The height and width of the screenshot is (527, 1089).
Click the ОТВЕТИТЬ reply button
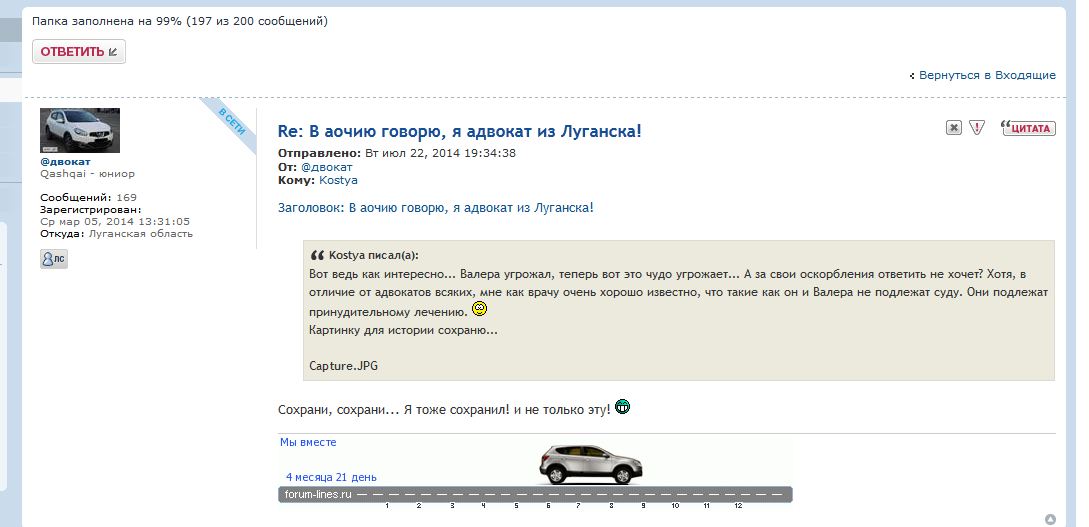pos(78,51)
